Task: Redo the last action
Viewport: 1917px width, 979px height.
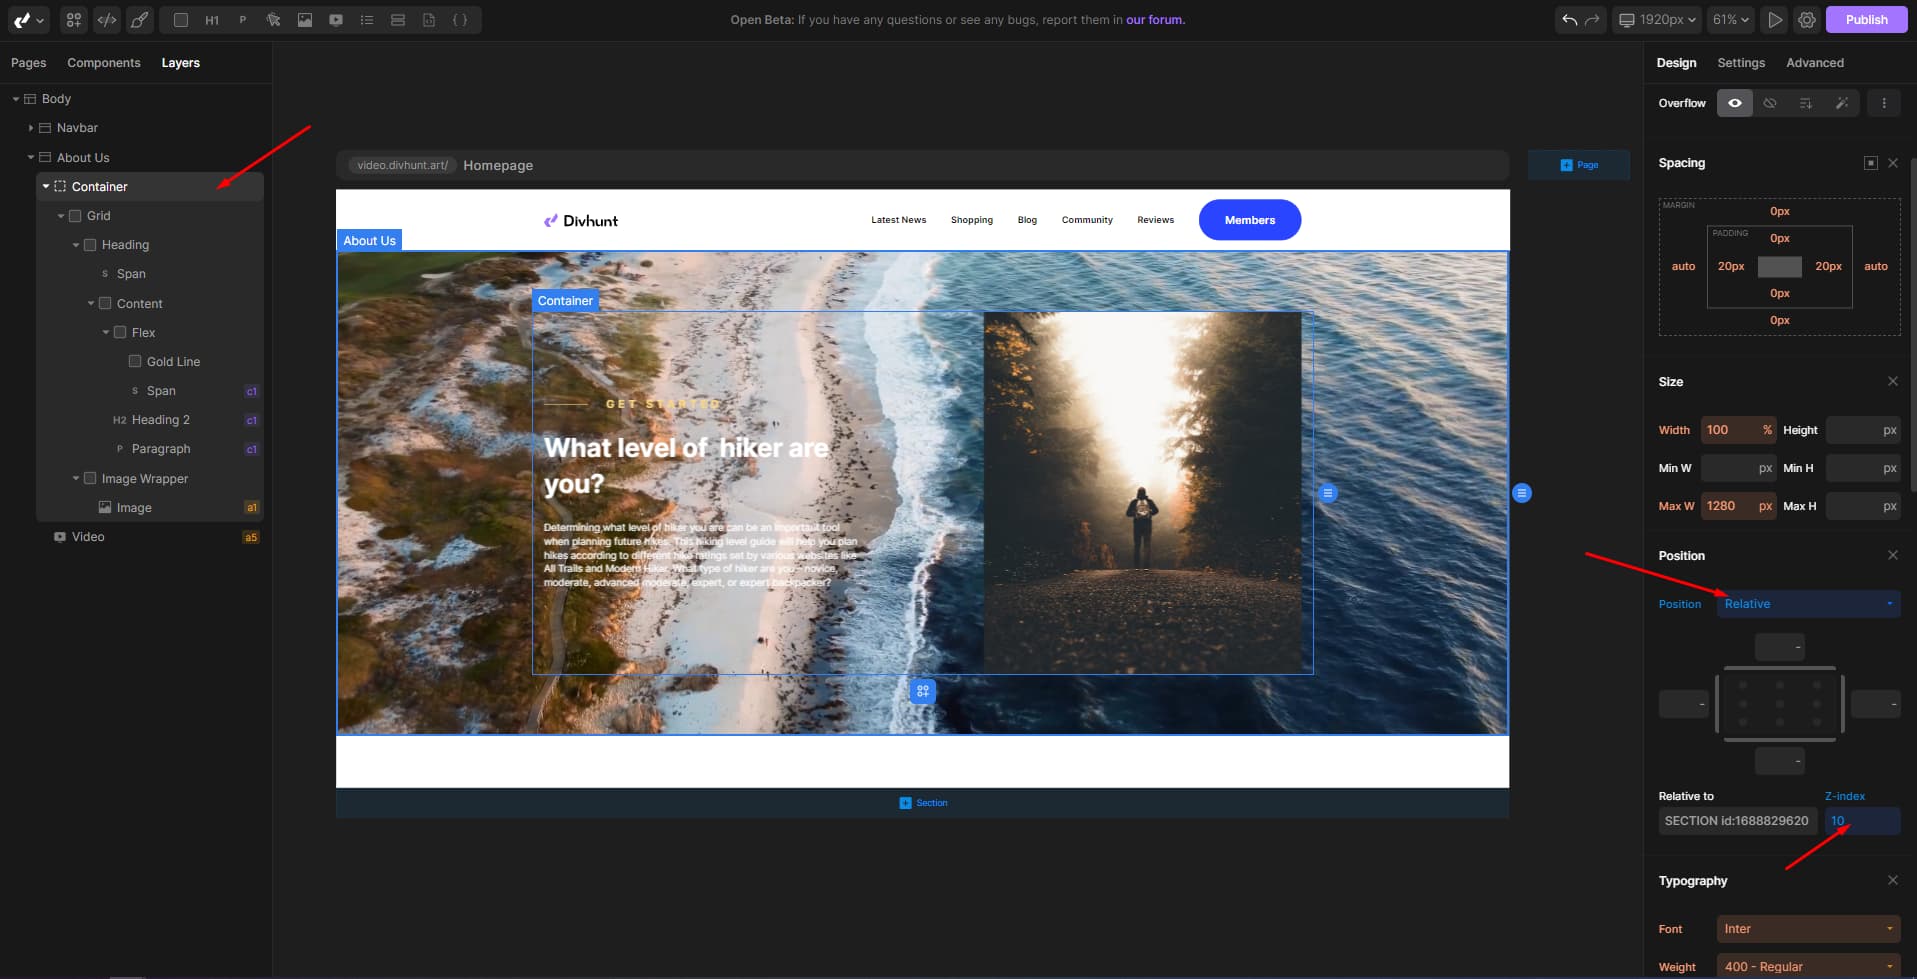Action: coord(1592,20)
